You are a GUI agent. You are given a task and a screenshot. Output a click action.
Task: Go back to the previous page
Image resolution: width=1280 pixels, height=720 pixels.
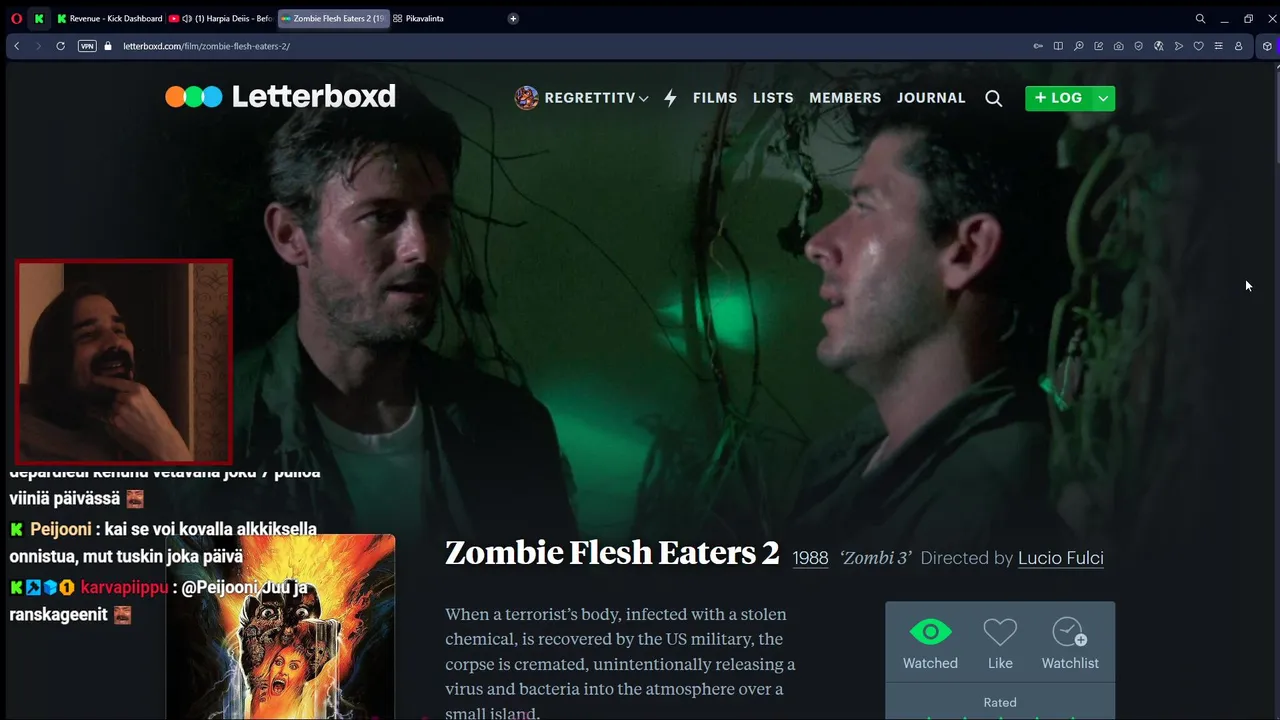coord(17,46)
